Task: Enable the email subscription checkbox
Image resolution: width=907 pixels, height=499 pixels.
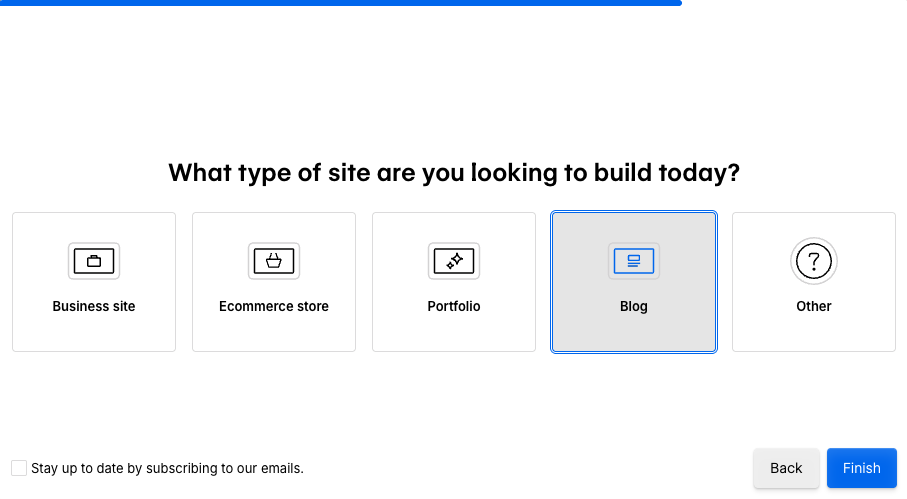Action: (x=19, y=468)
